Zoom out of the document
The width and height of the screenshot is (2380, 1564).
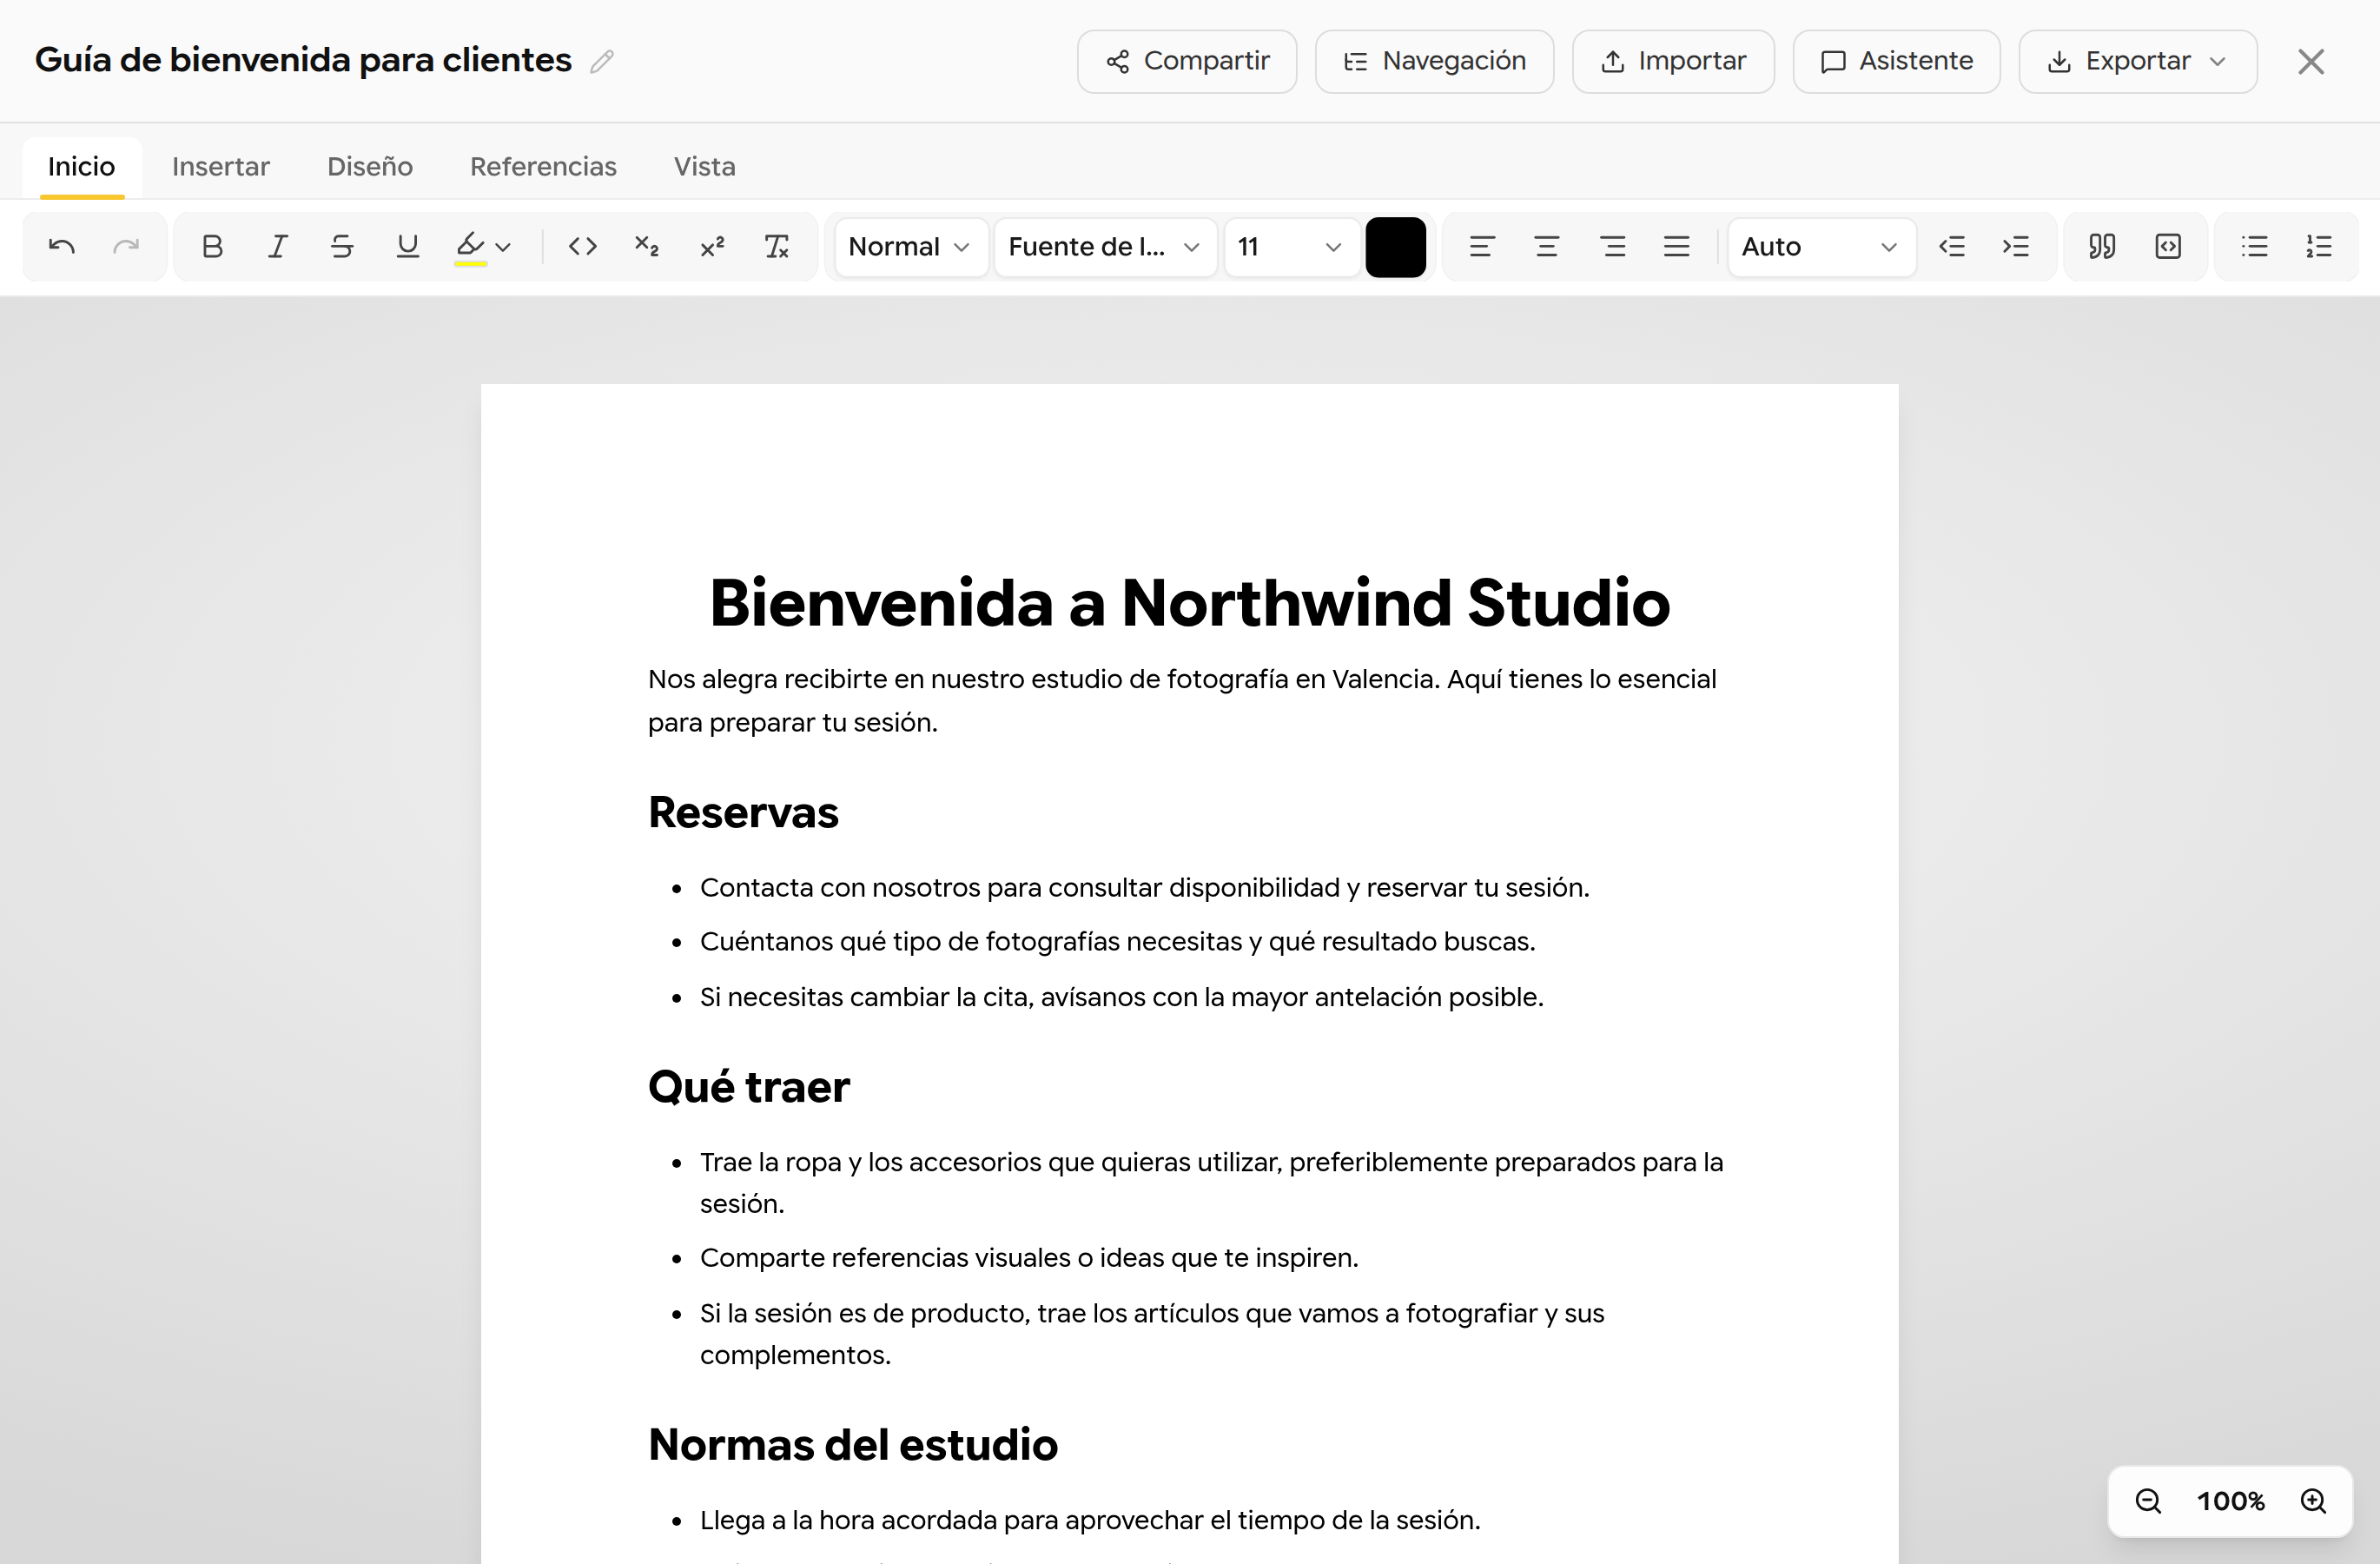pyautogui.click(x=2148, y=1500)
